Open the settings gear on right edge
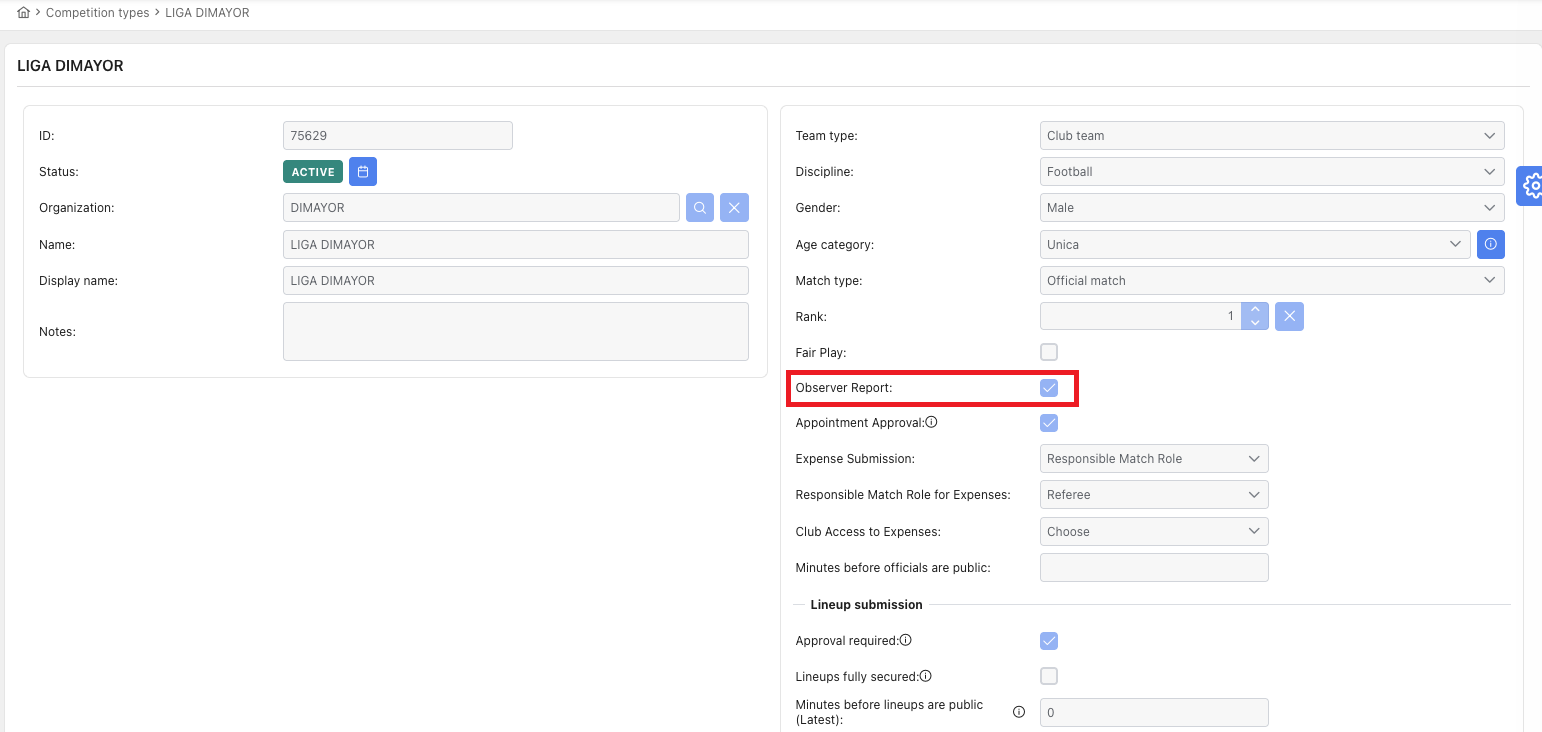 1531,186
